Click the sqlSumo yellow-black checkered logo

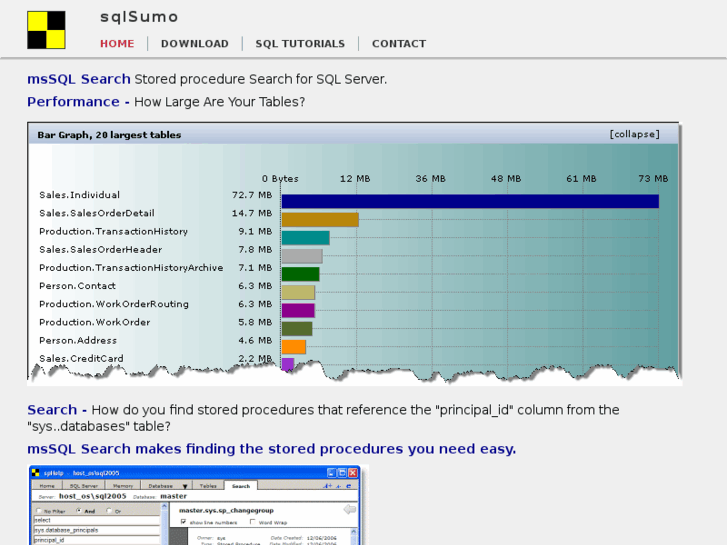[46, 30]
